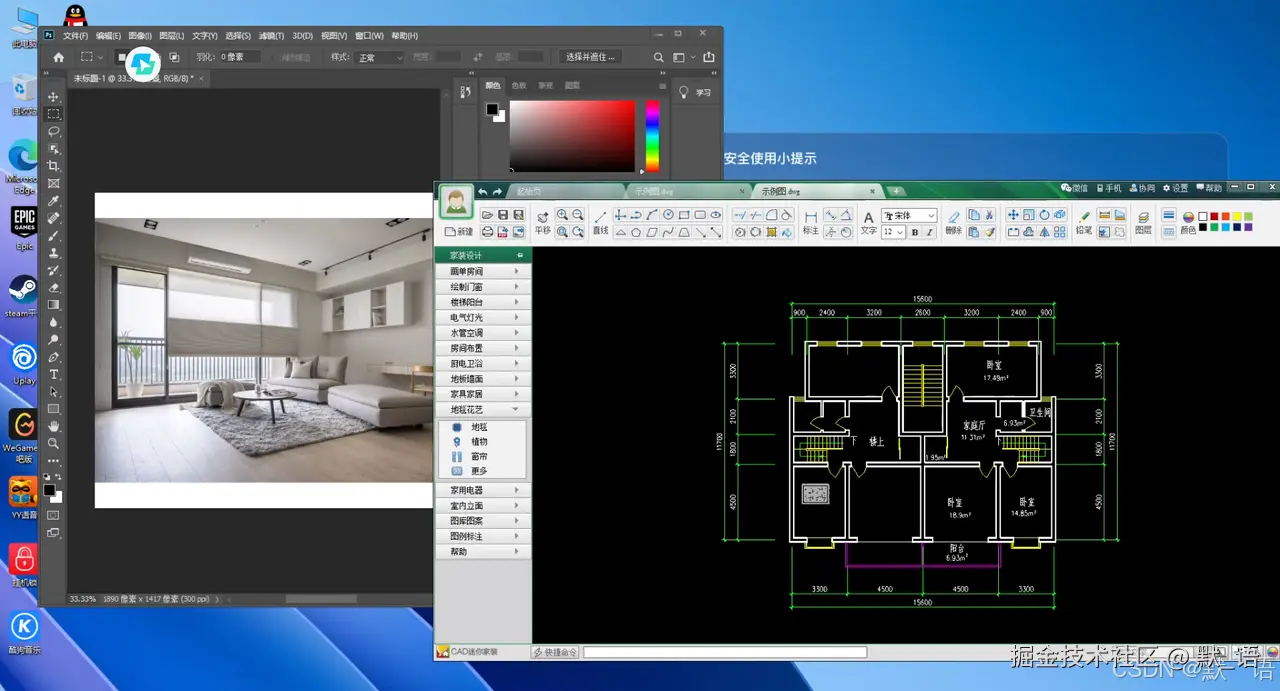The image size is (1280, 691).
Task: Open Photoshop 图像(I) menu
Action: (140, 35)
